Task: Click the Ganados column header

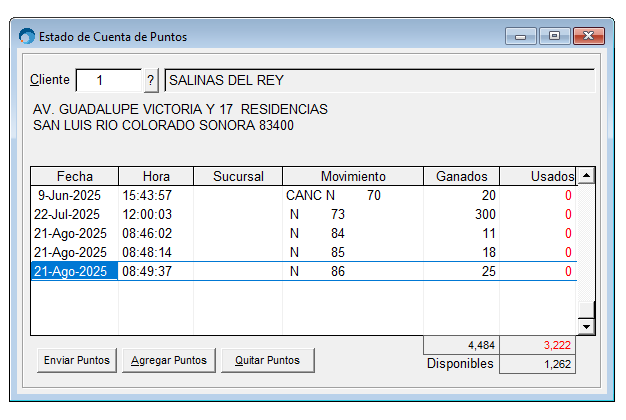Action: coord(461,176)
